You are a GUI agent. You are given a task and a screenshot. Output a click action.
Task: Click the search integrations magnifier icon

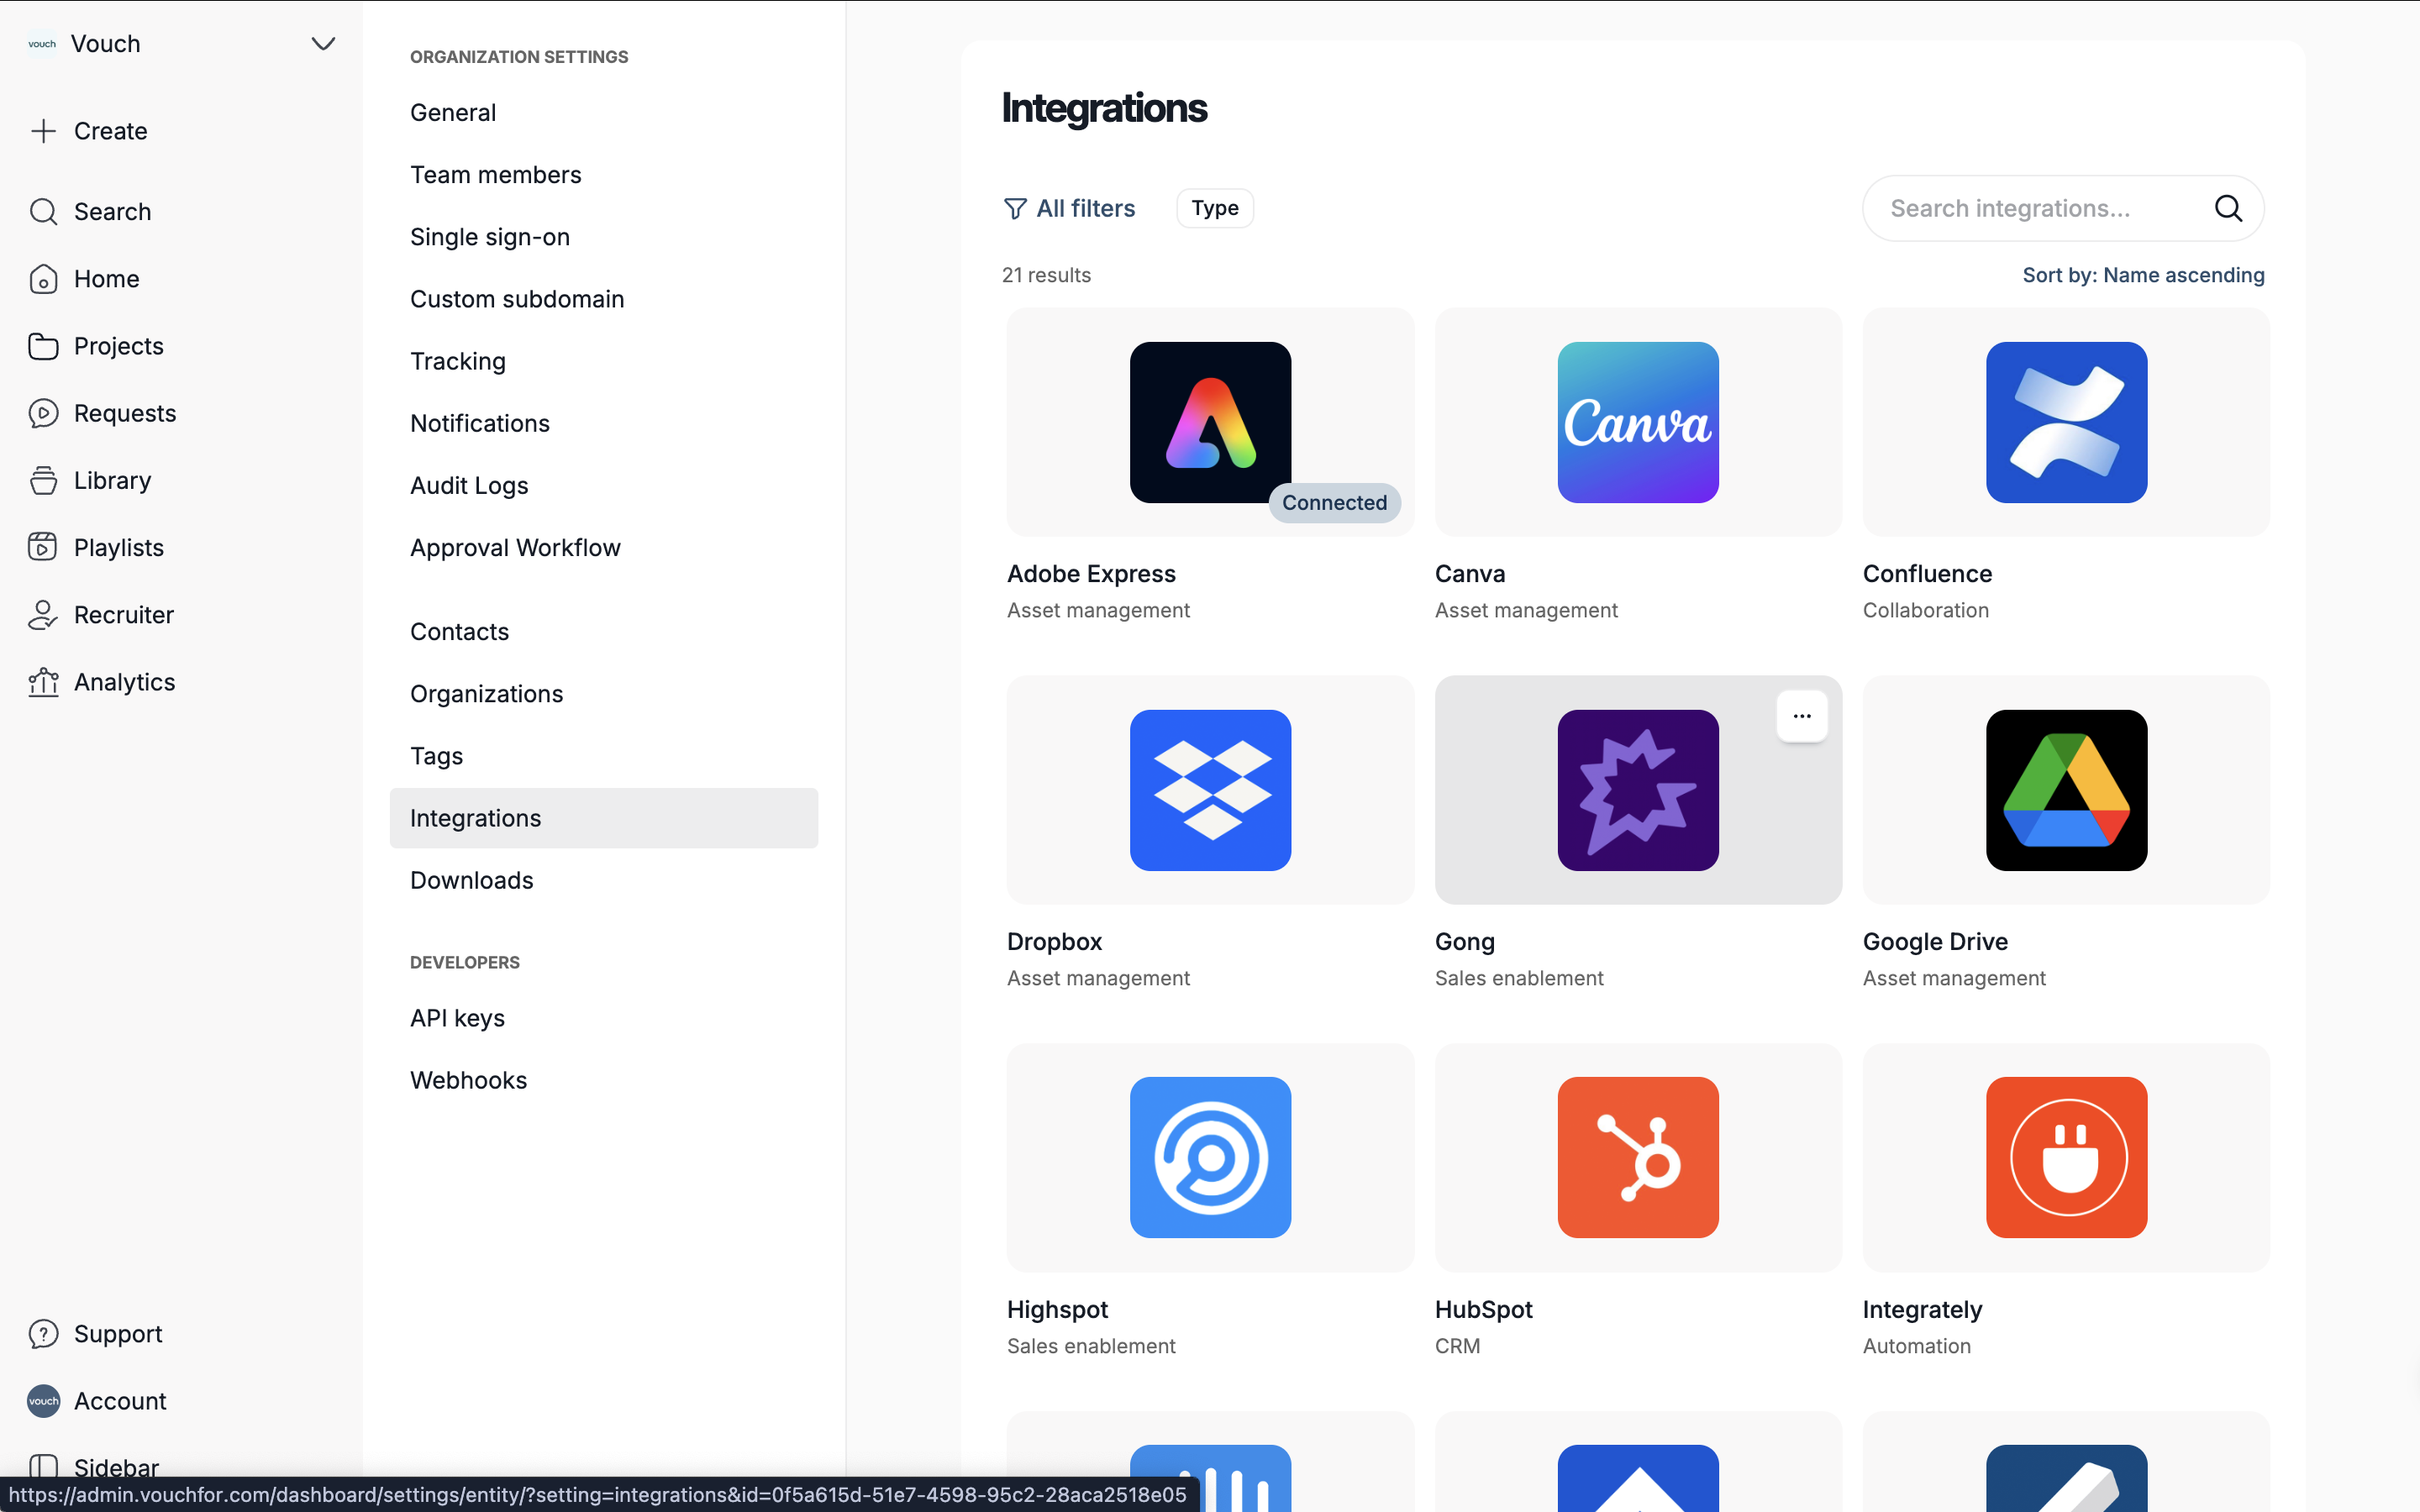(x=2227, y=208)
